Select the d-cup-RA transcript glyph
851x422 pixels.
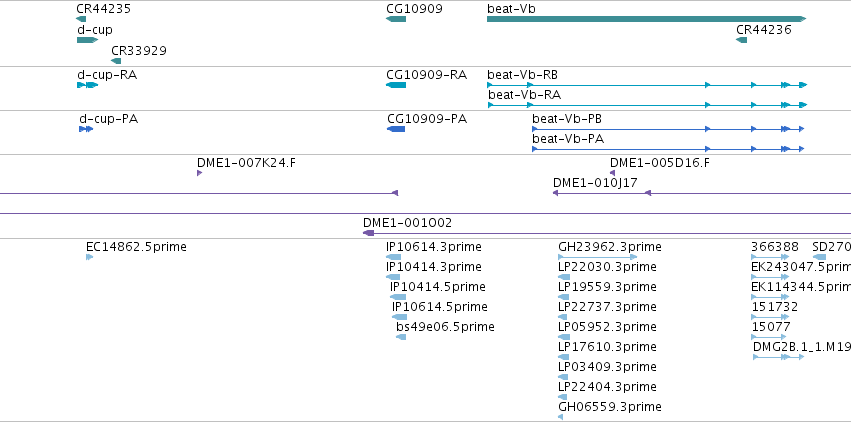87,85
